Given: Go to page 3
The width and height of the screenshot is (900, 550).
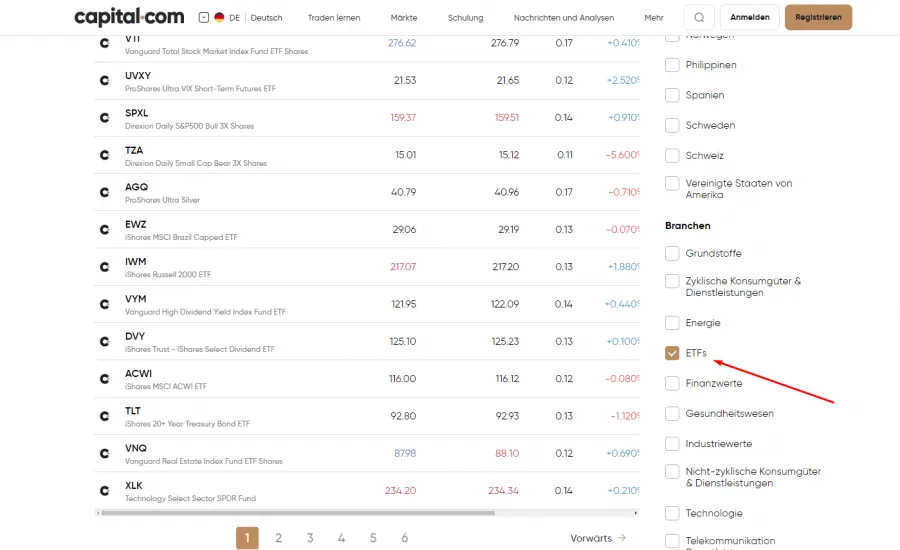Looking at the screenshot, I should 310,538.
